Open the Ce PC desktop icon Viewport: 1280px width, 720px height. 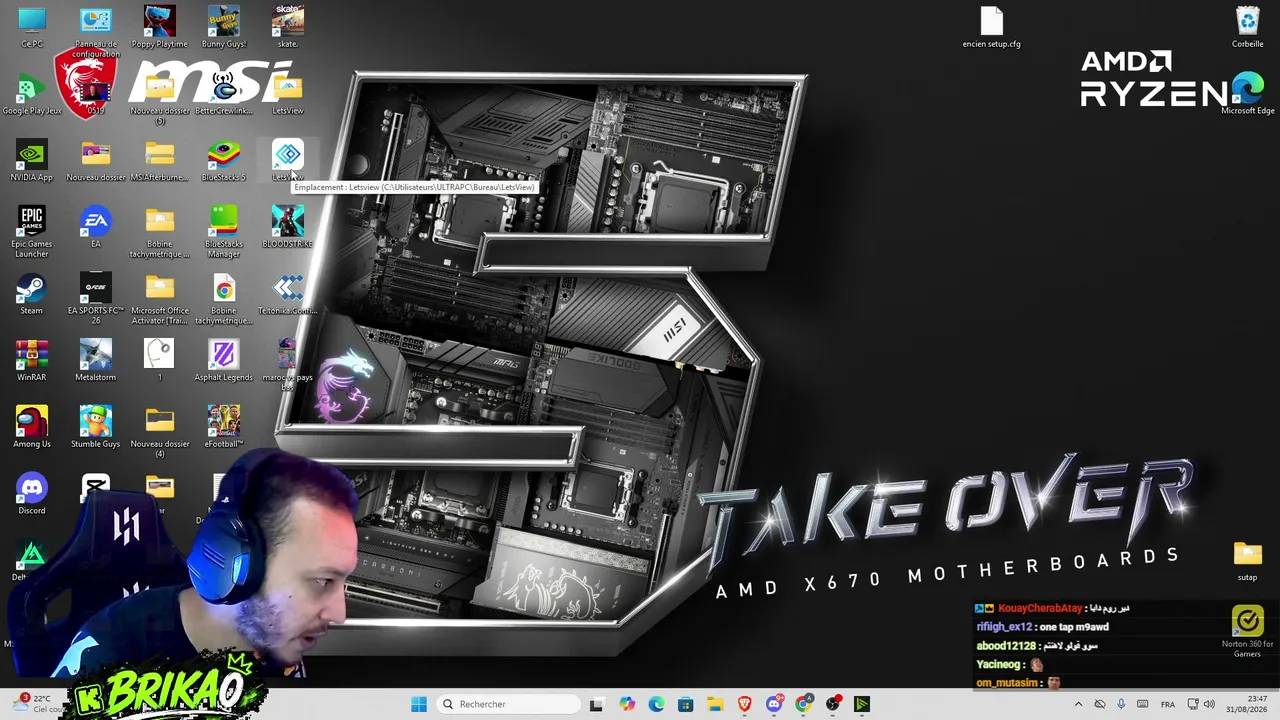32,27
